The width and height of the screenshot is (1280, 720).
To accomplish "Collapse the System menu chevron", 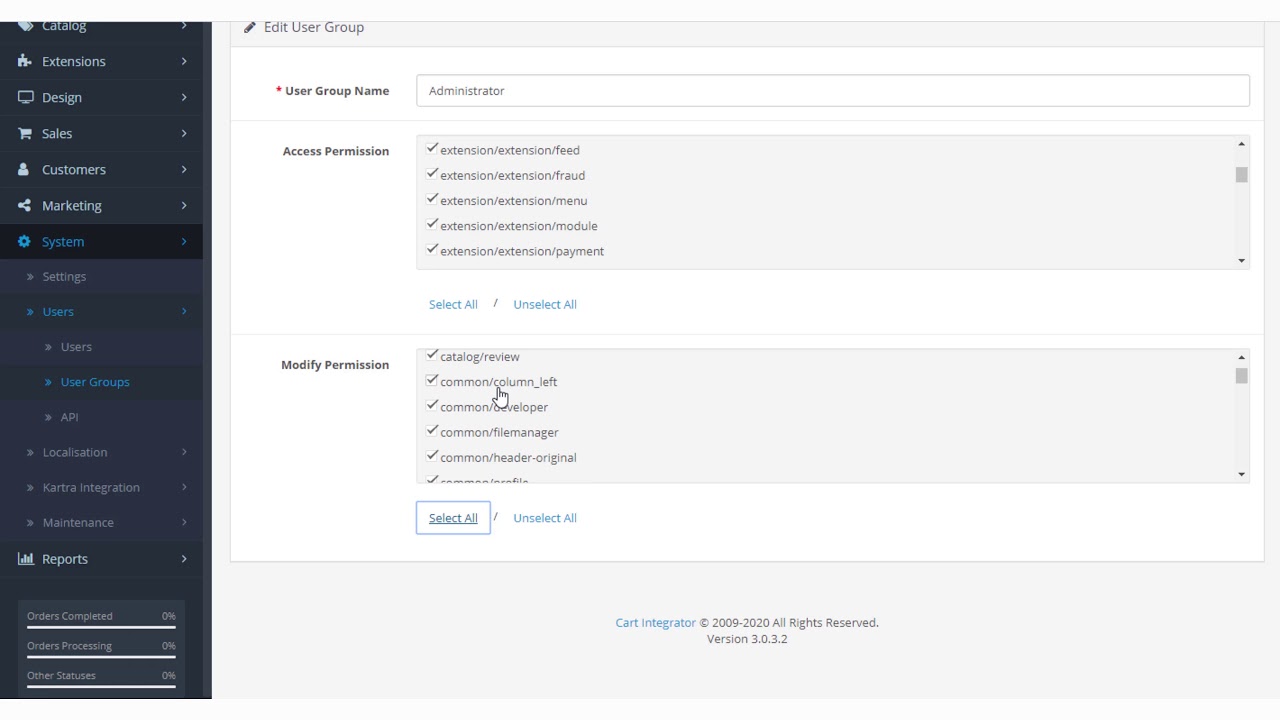I will (184, 241).
